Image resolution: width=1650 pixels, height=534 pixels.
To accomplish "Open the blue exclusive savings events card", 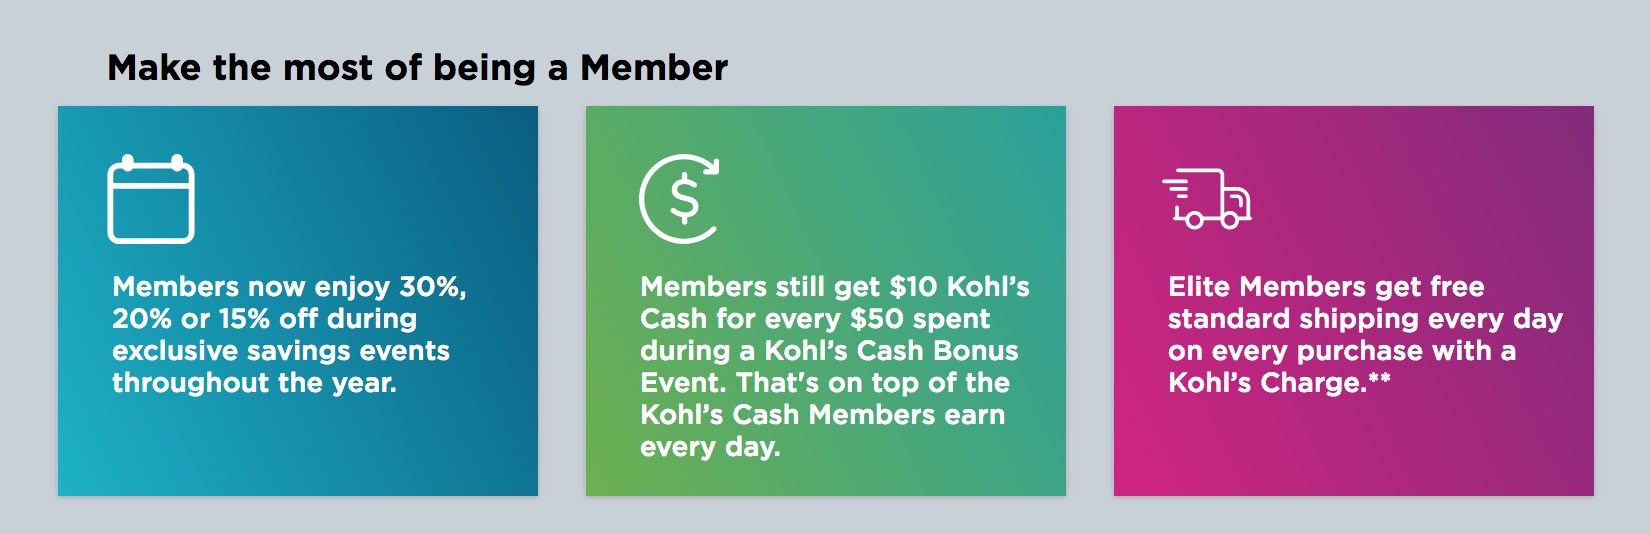I will point(298,301).
